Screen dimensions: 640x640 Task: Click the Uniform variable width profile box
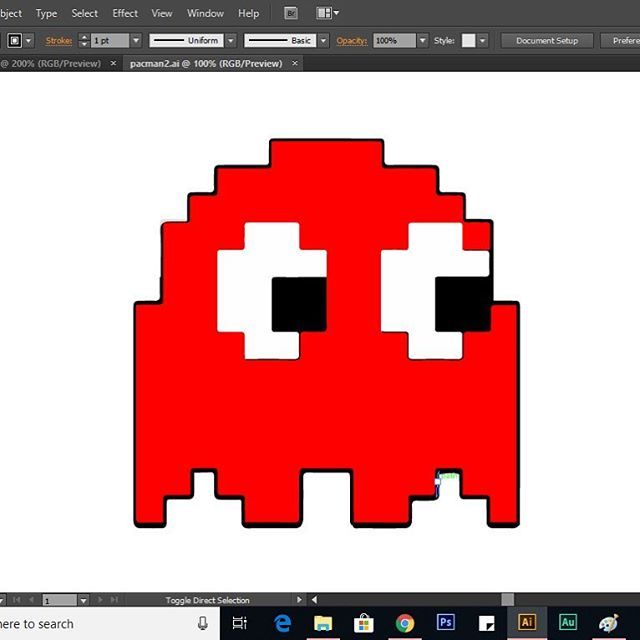coord(186,40)
